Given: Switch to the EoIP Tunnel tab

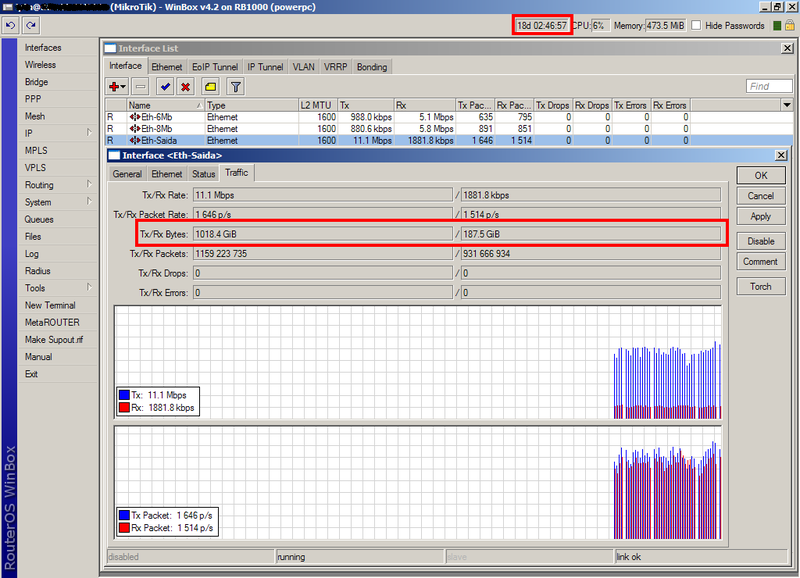Looking at the screenshot, I should (215, 67).
